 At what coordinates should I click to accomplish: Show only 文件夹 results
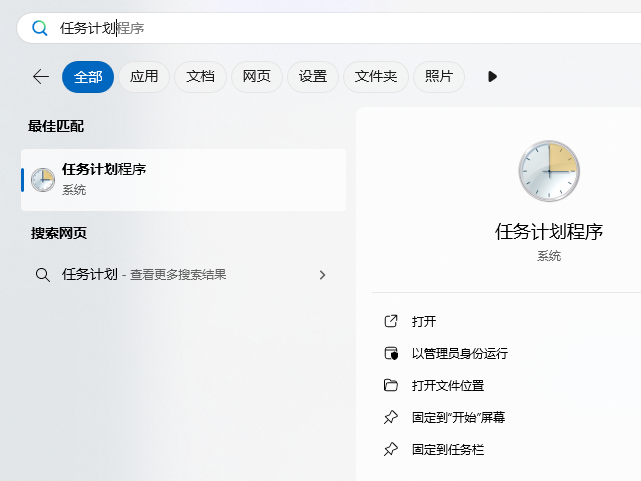[x=376, y=77]
